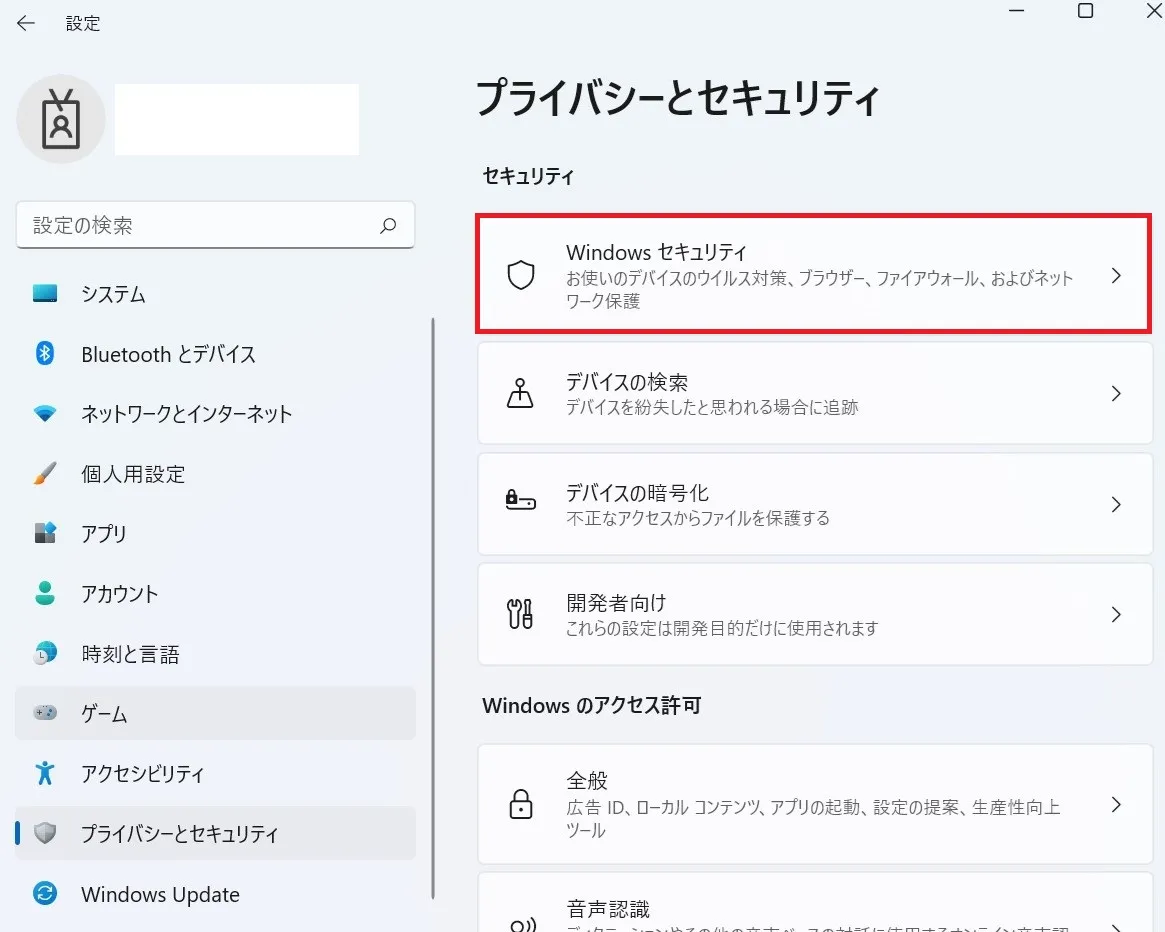Expand デバイスの暗号化 with its chevron
1165x932 pixels.
[x=1117, y=504]
